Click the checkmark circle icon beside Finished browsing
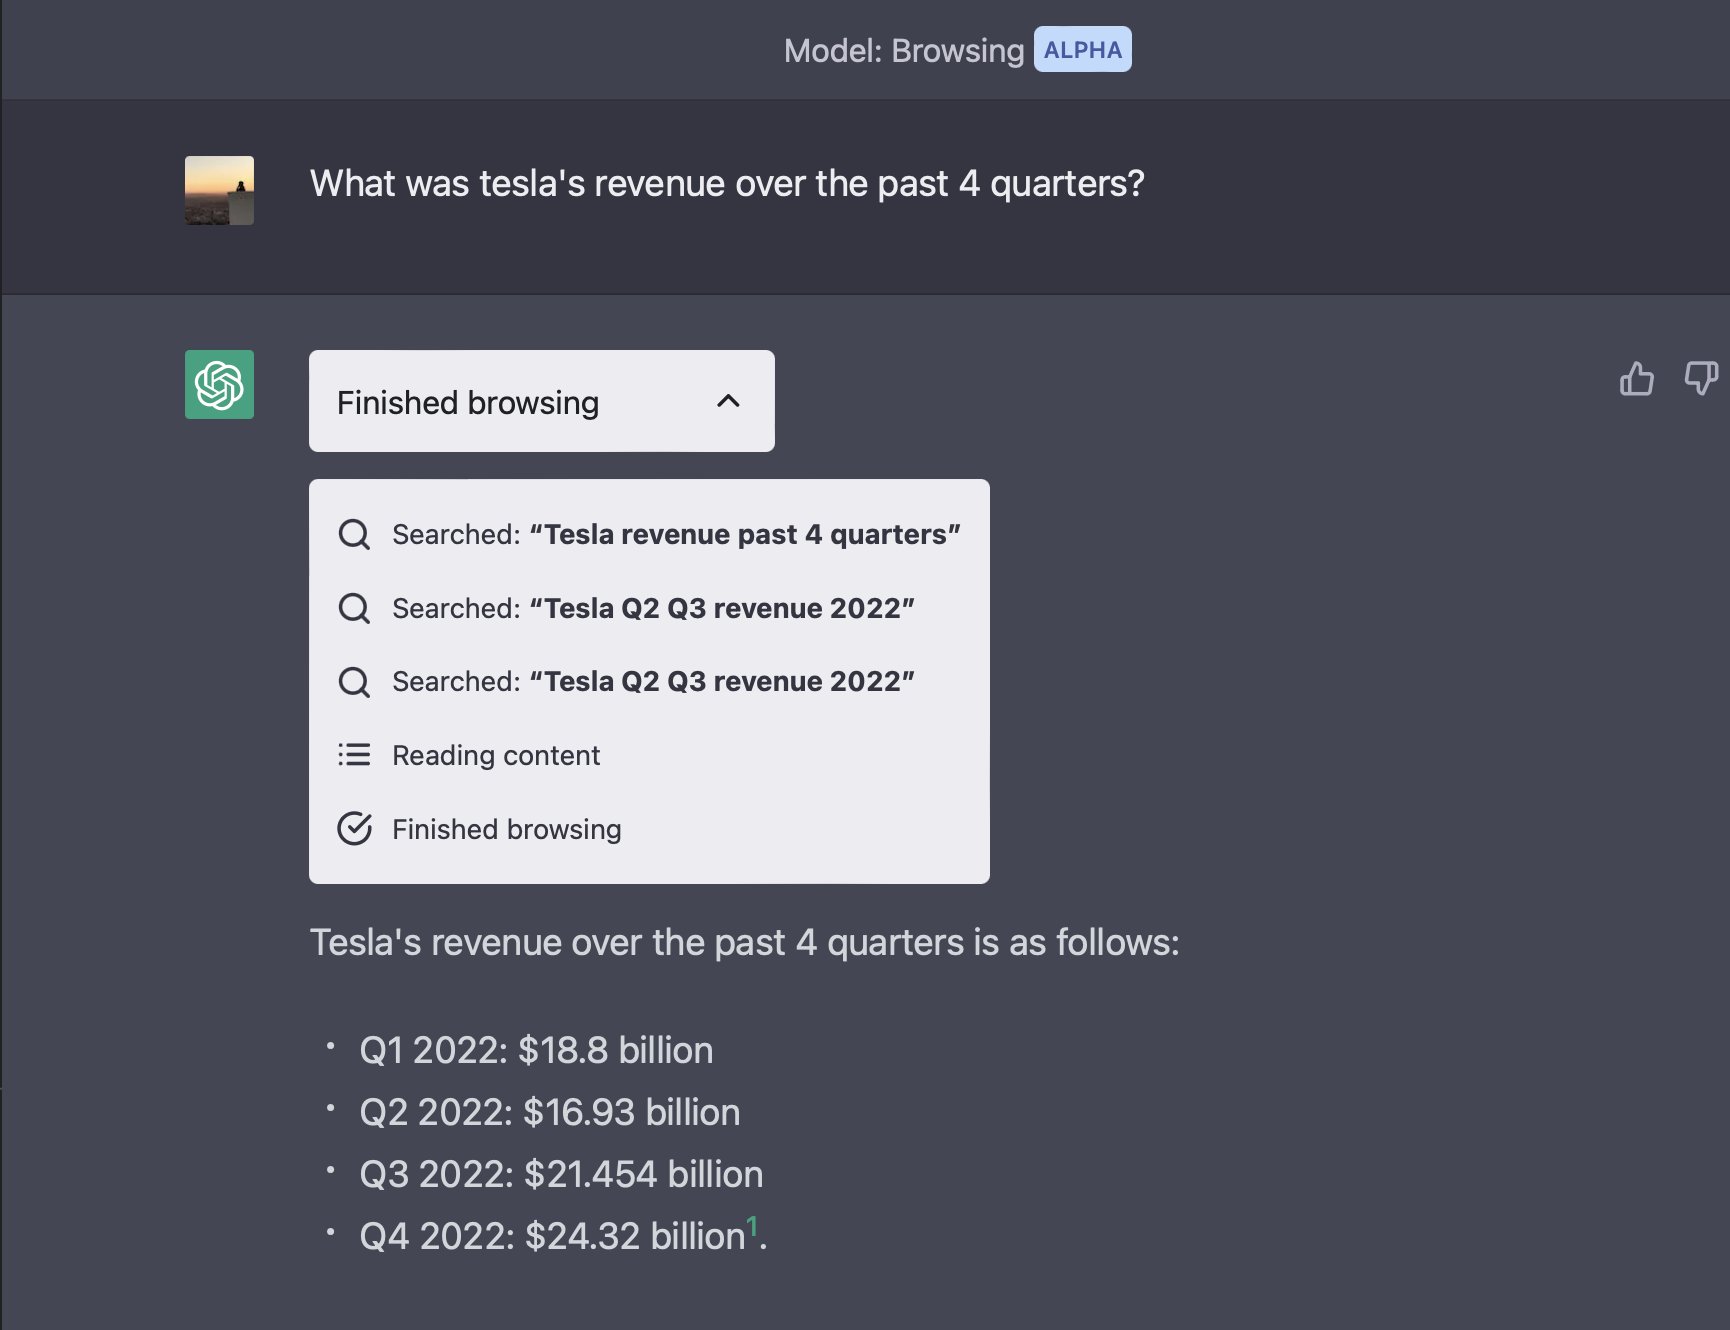1730x1330 pixels. tap(354, 829)
